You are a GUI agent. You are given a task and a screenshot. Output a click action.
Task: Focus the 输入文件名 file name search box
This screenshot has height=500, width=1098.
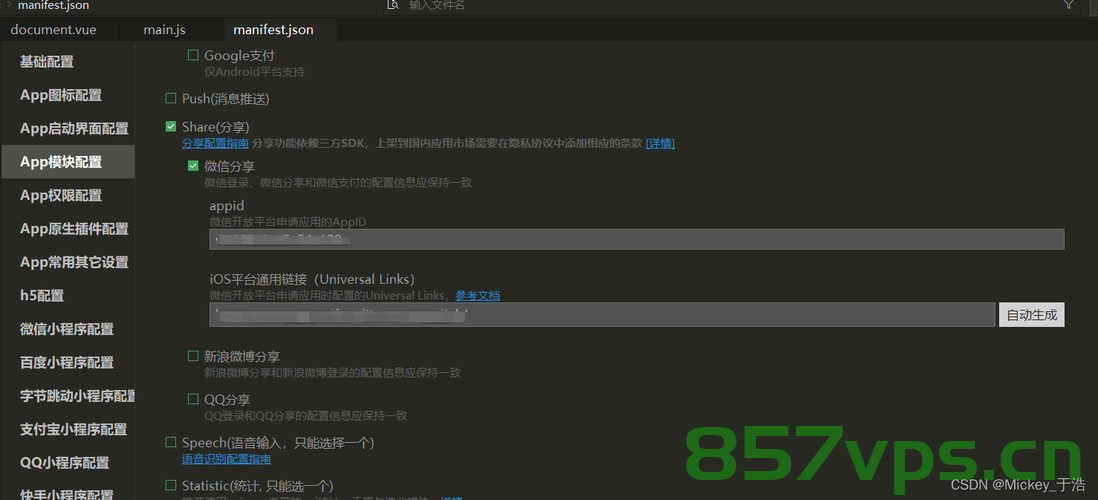tap(728, 5)
